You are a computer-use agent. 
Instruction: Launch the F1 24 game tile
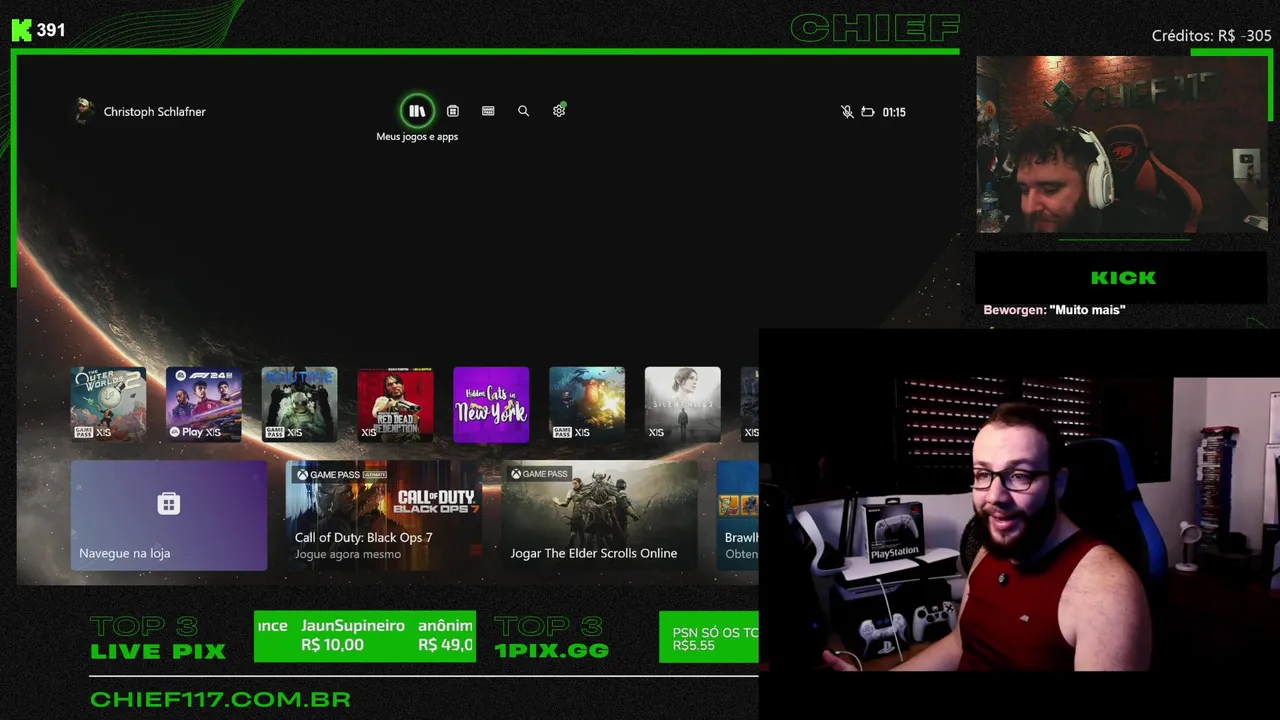click(204, 404)
